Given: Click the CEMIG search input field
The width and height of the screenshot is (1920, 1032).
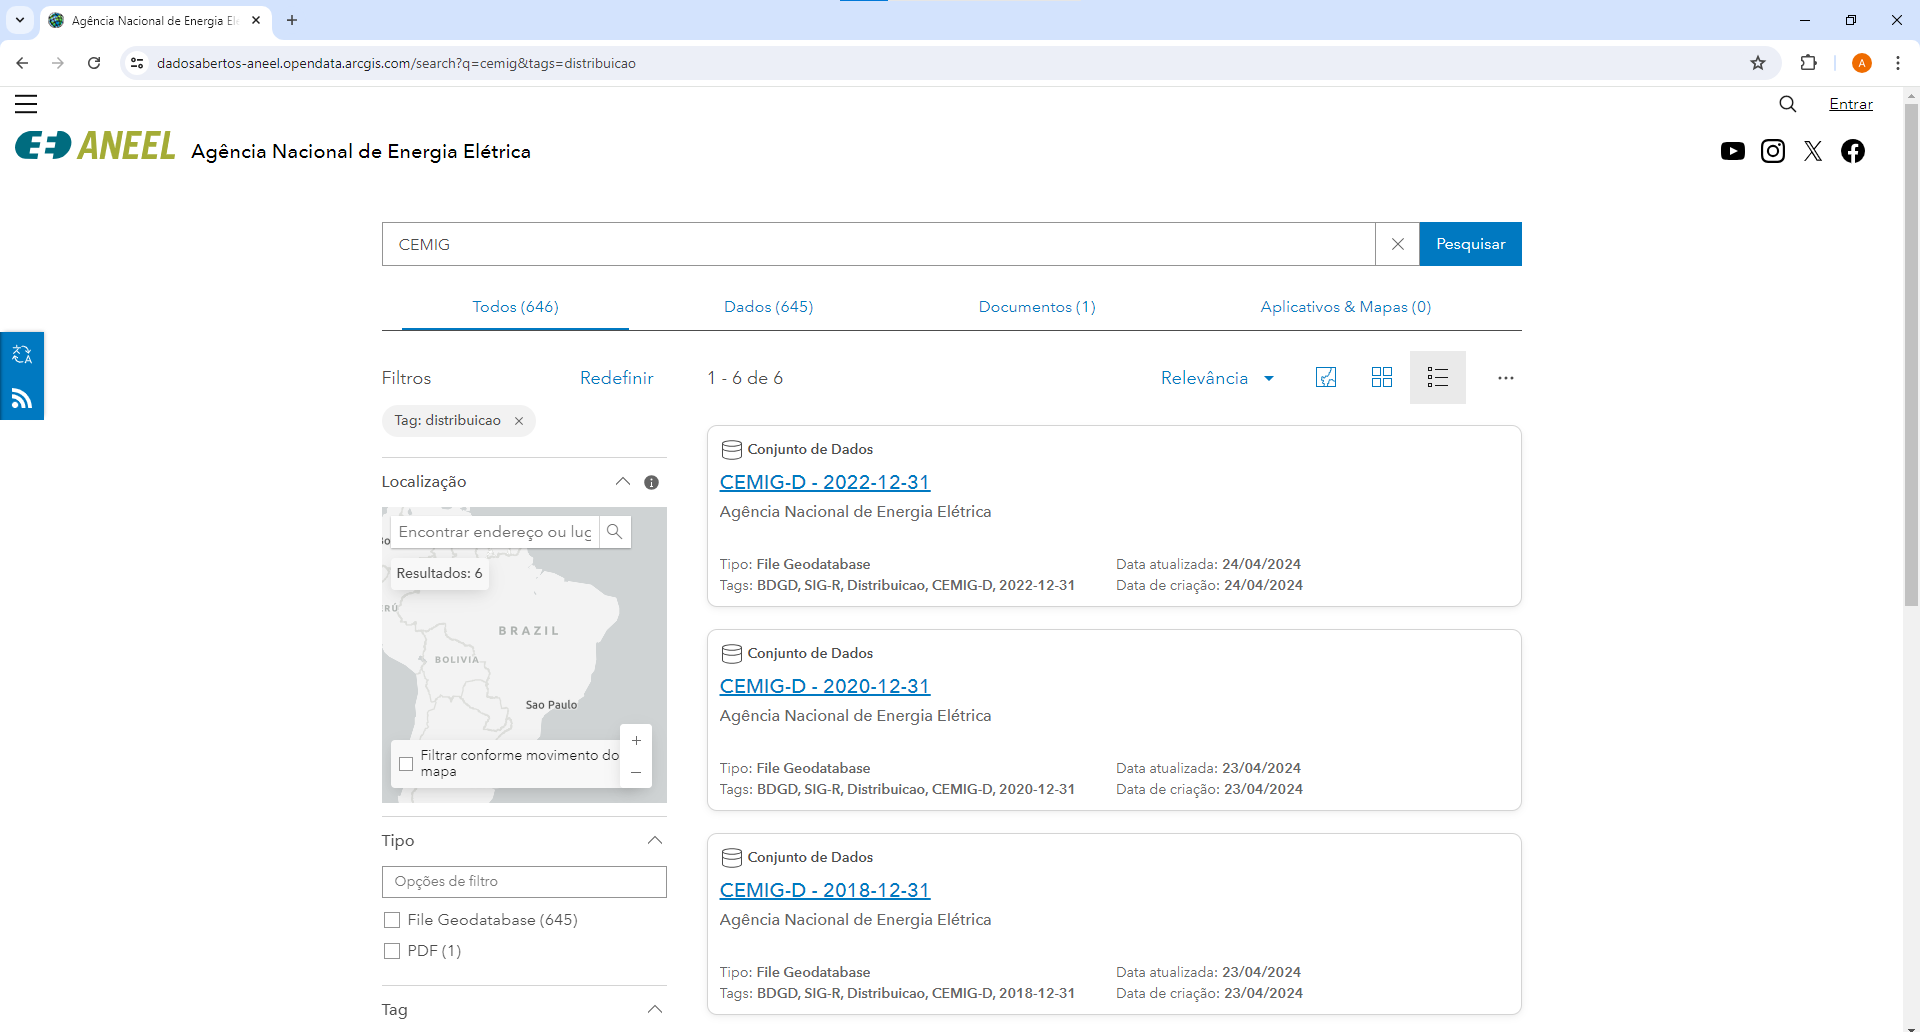Looking at the screenshot, I should 879,244.
